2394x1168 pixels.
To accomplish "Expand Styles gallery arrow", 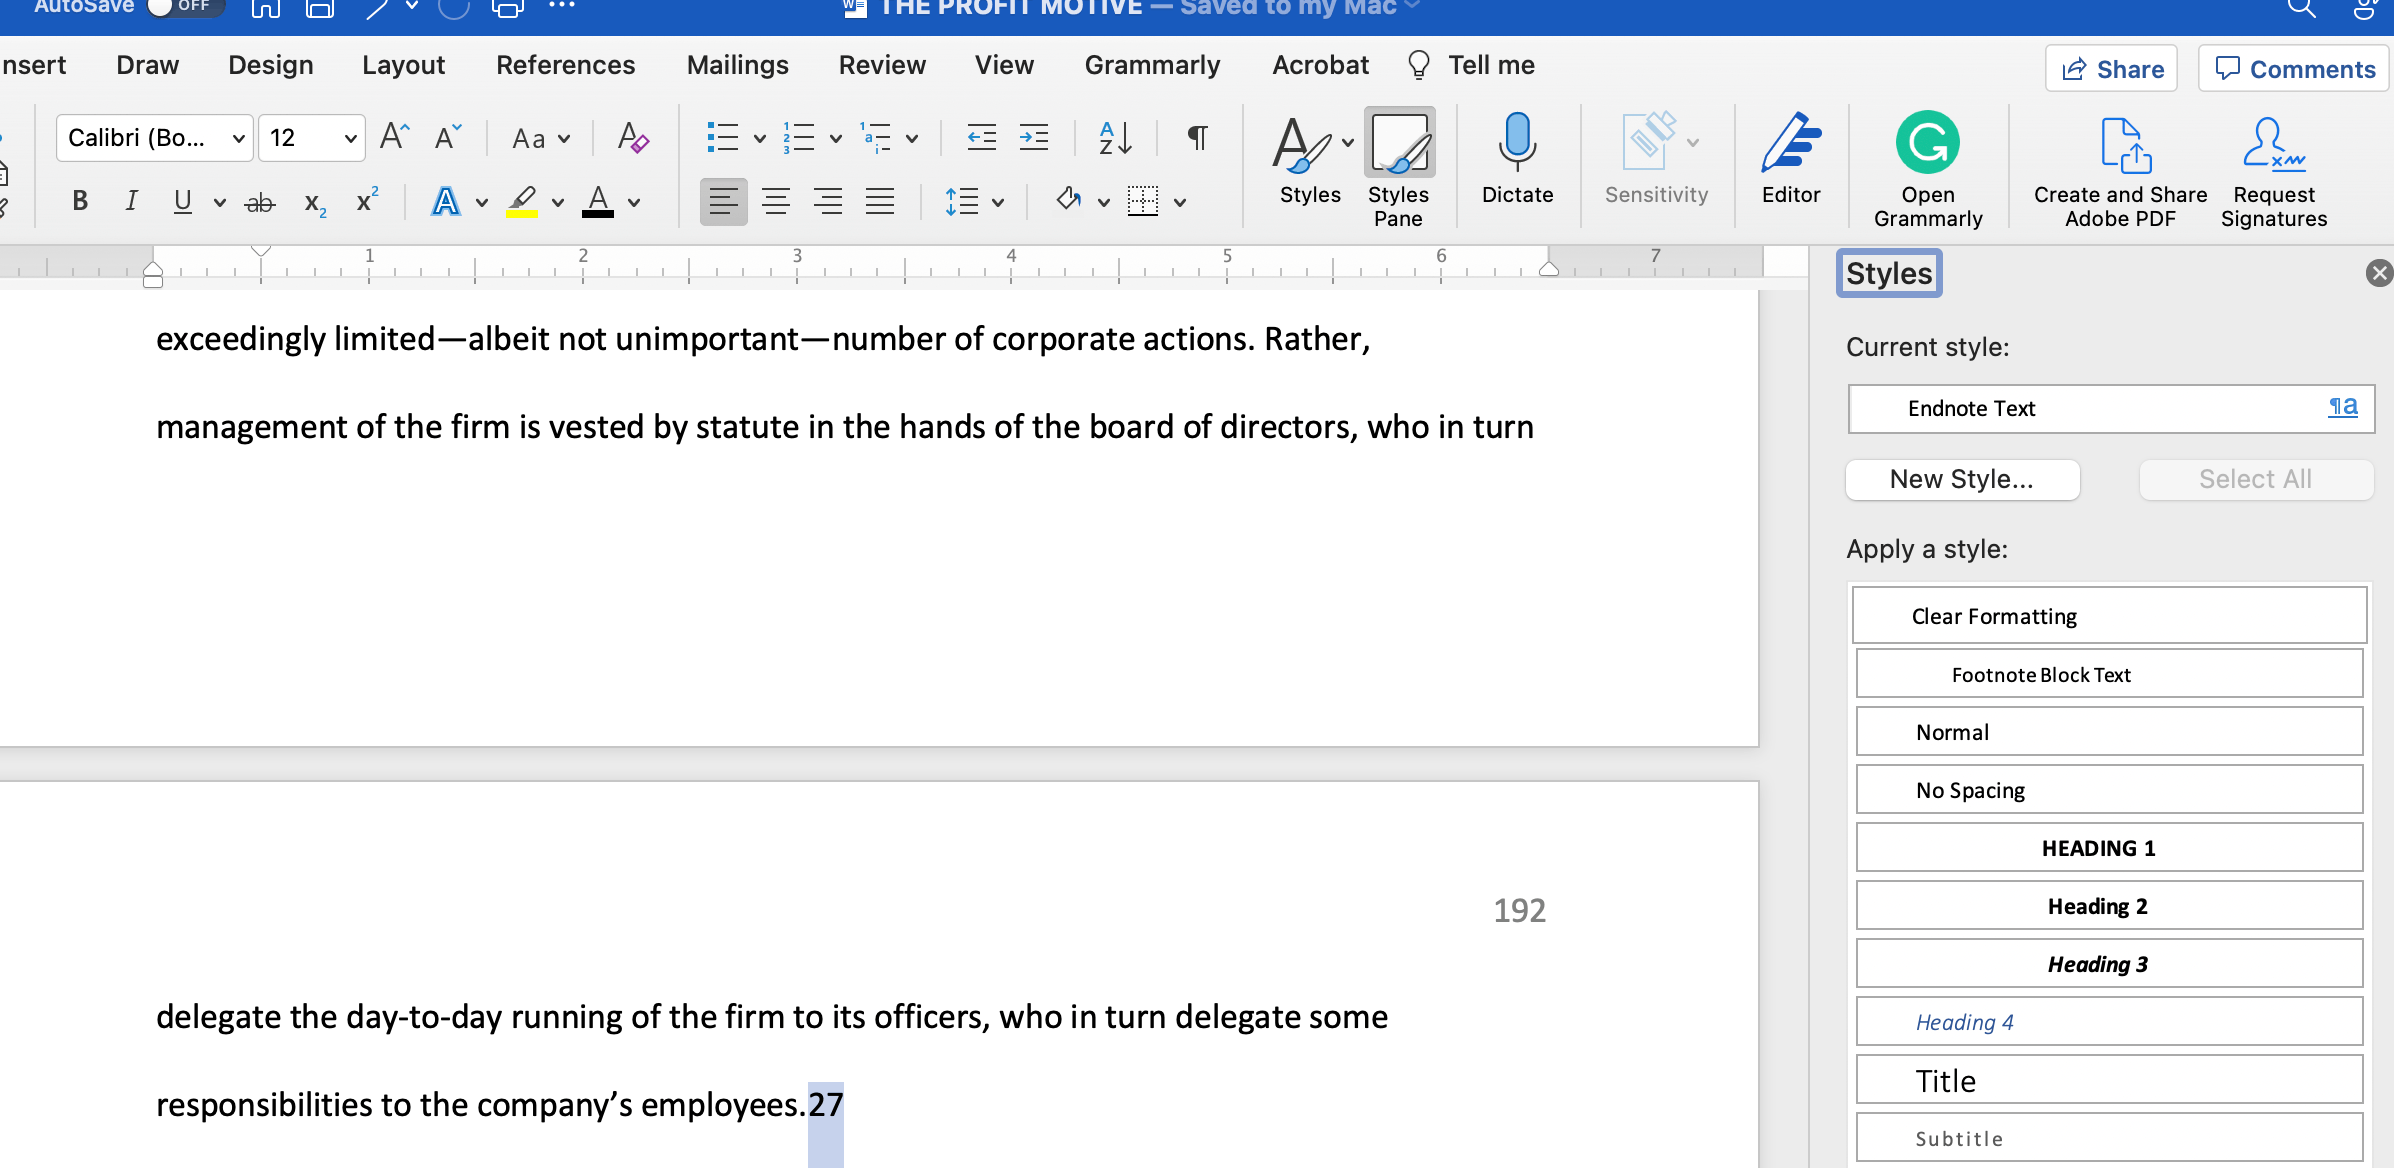I will click(x=1348, y=143).
